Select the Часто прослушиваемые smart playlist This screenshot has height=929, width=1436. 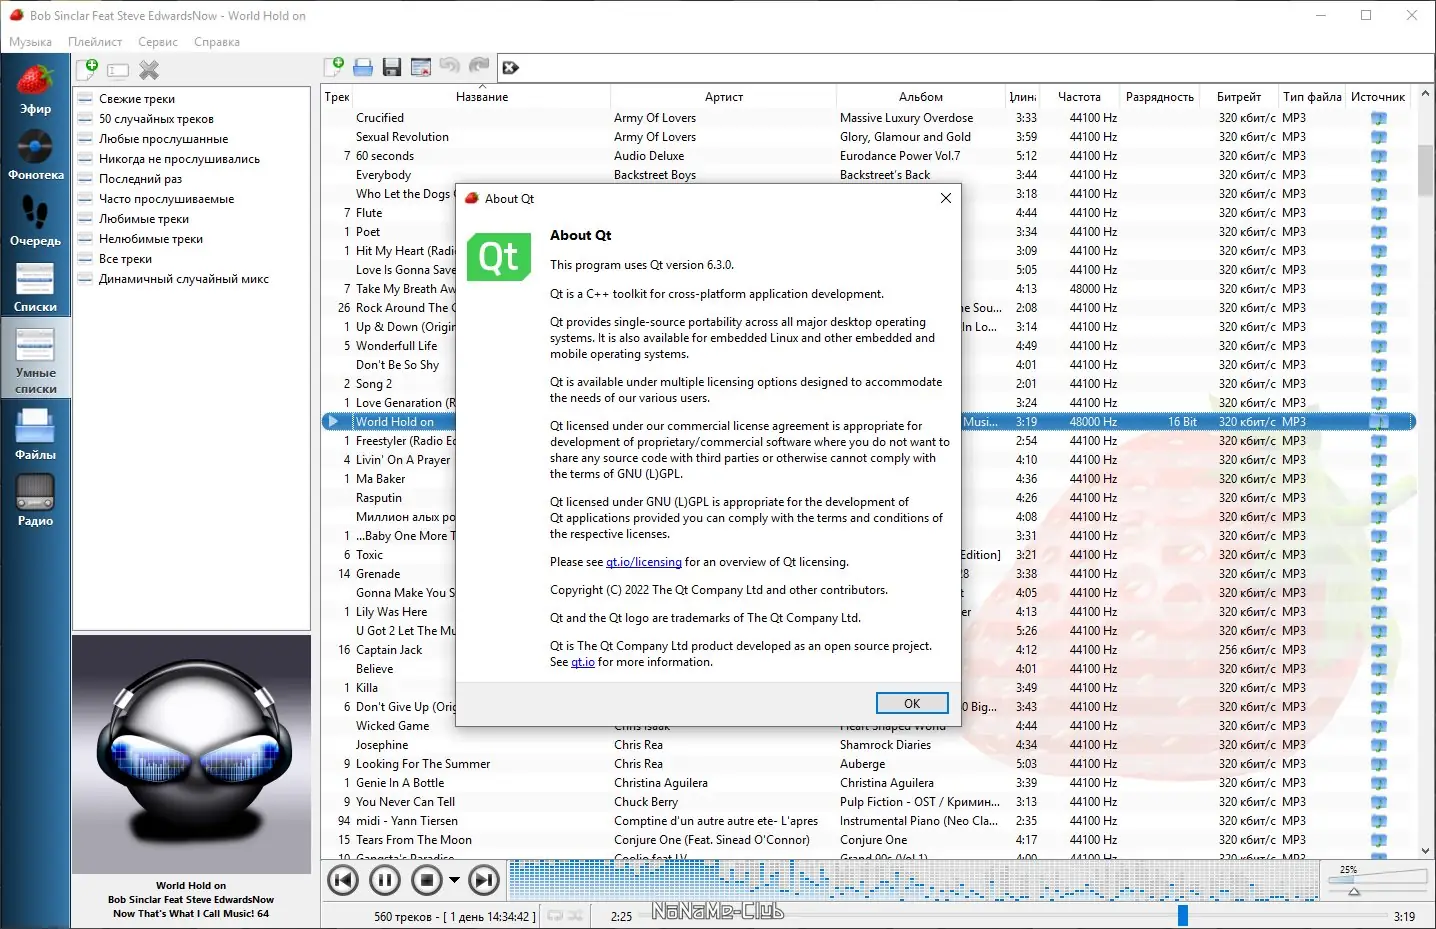(x=166, y=199)
